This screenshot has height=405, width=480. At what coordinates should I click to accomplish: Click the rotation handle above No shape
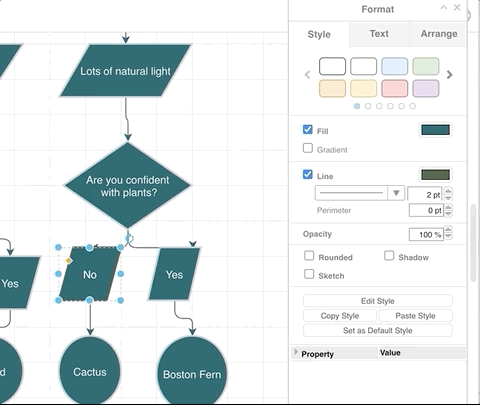(129, 238)
